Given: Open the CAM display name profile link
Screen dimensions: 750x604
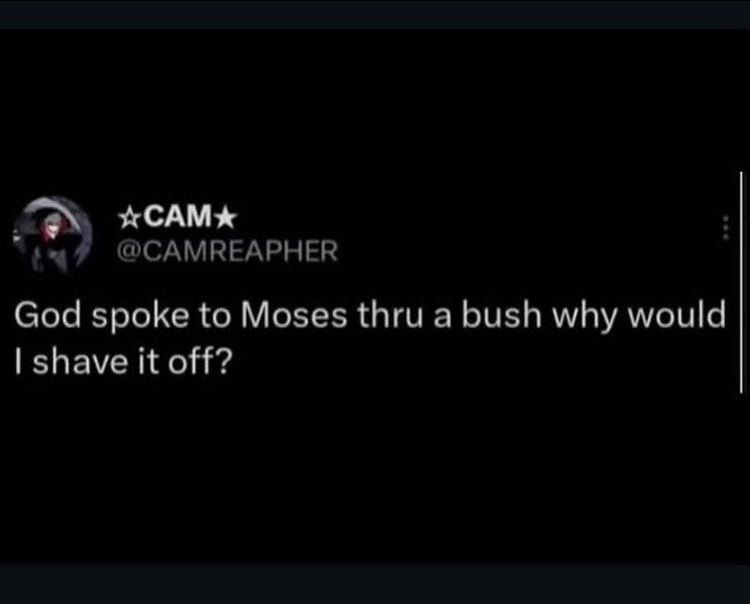Looking at the screenshot, I should pyautogui.click(x=178, y=215).
